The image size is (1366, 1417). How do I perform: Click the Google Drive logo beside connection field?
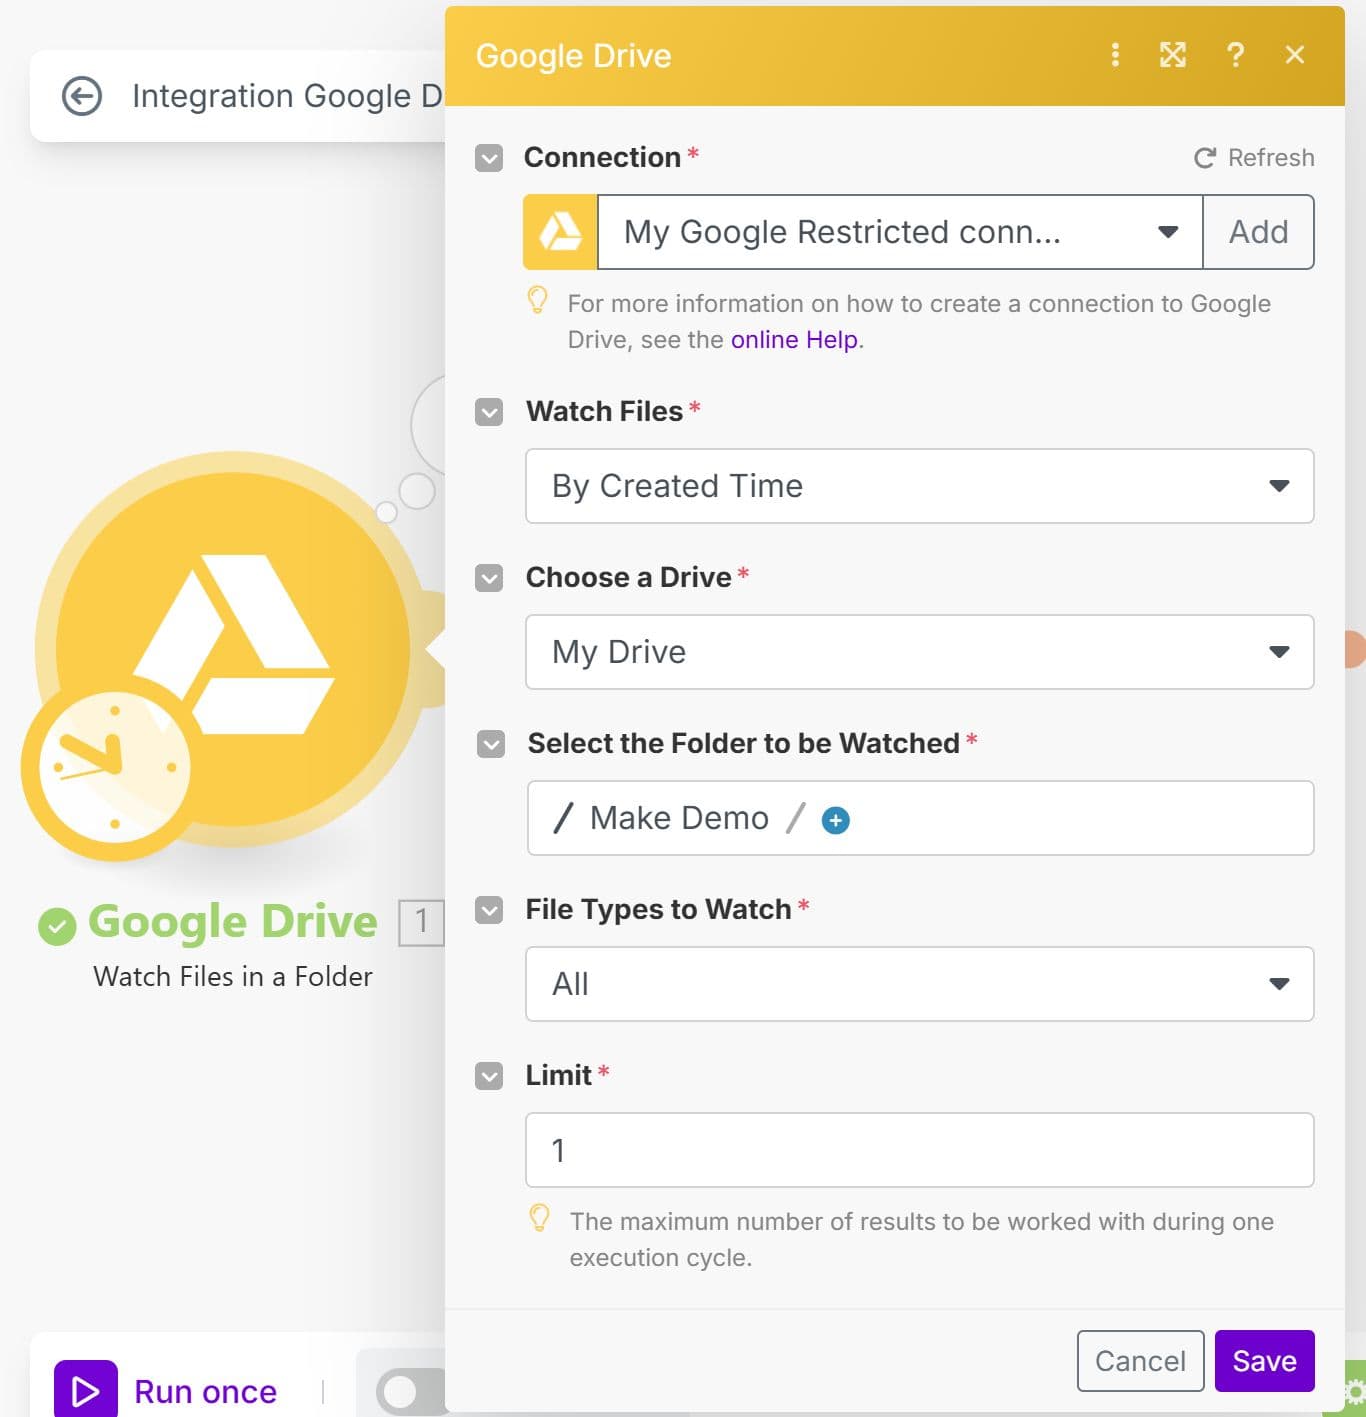coord(560,232)
